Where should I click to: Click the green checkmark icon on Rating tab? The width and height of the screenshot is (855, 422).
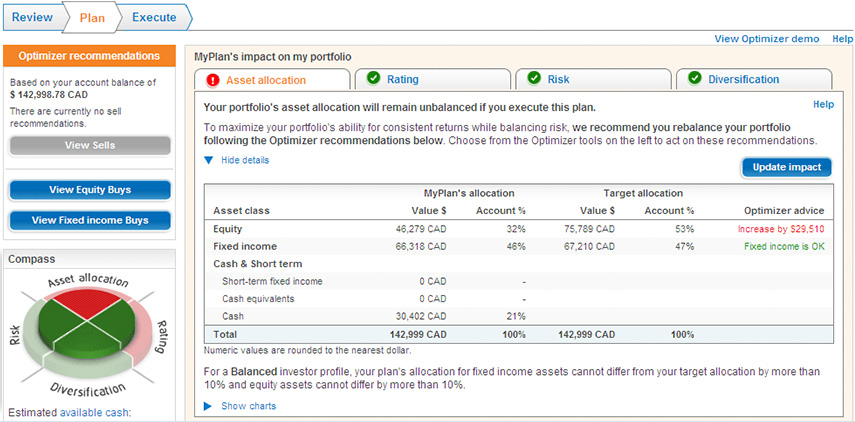coord(374,80)
